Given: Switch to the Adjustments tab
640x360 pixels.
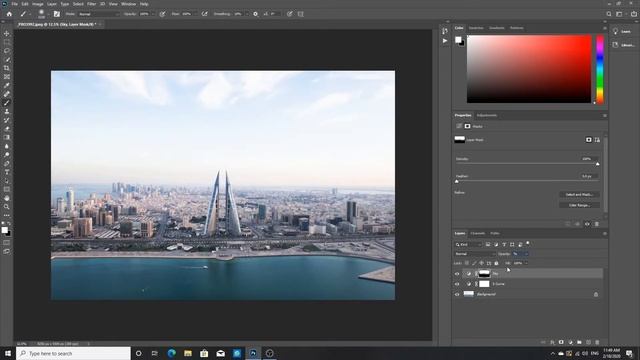Looking at the screenshot, I should (487, 116).
